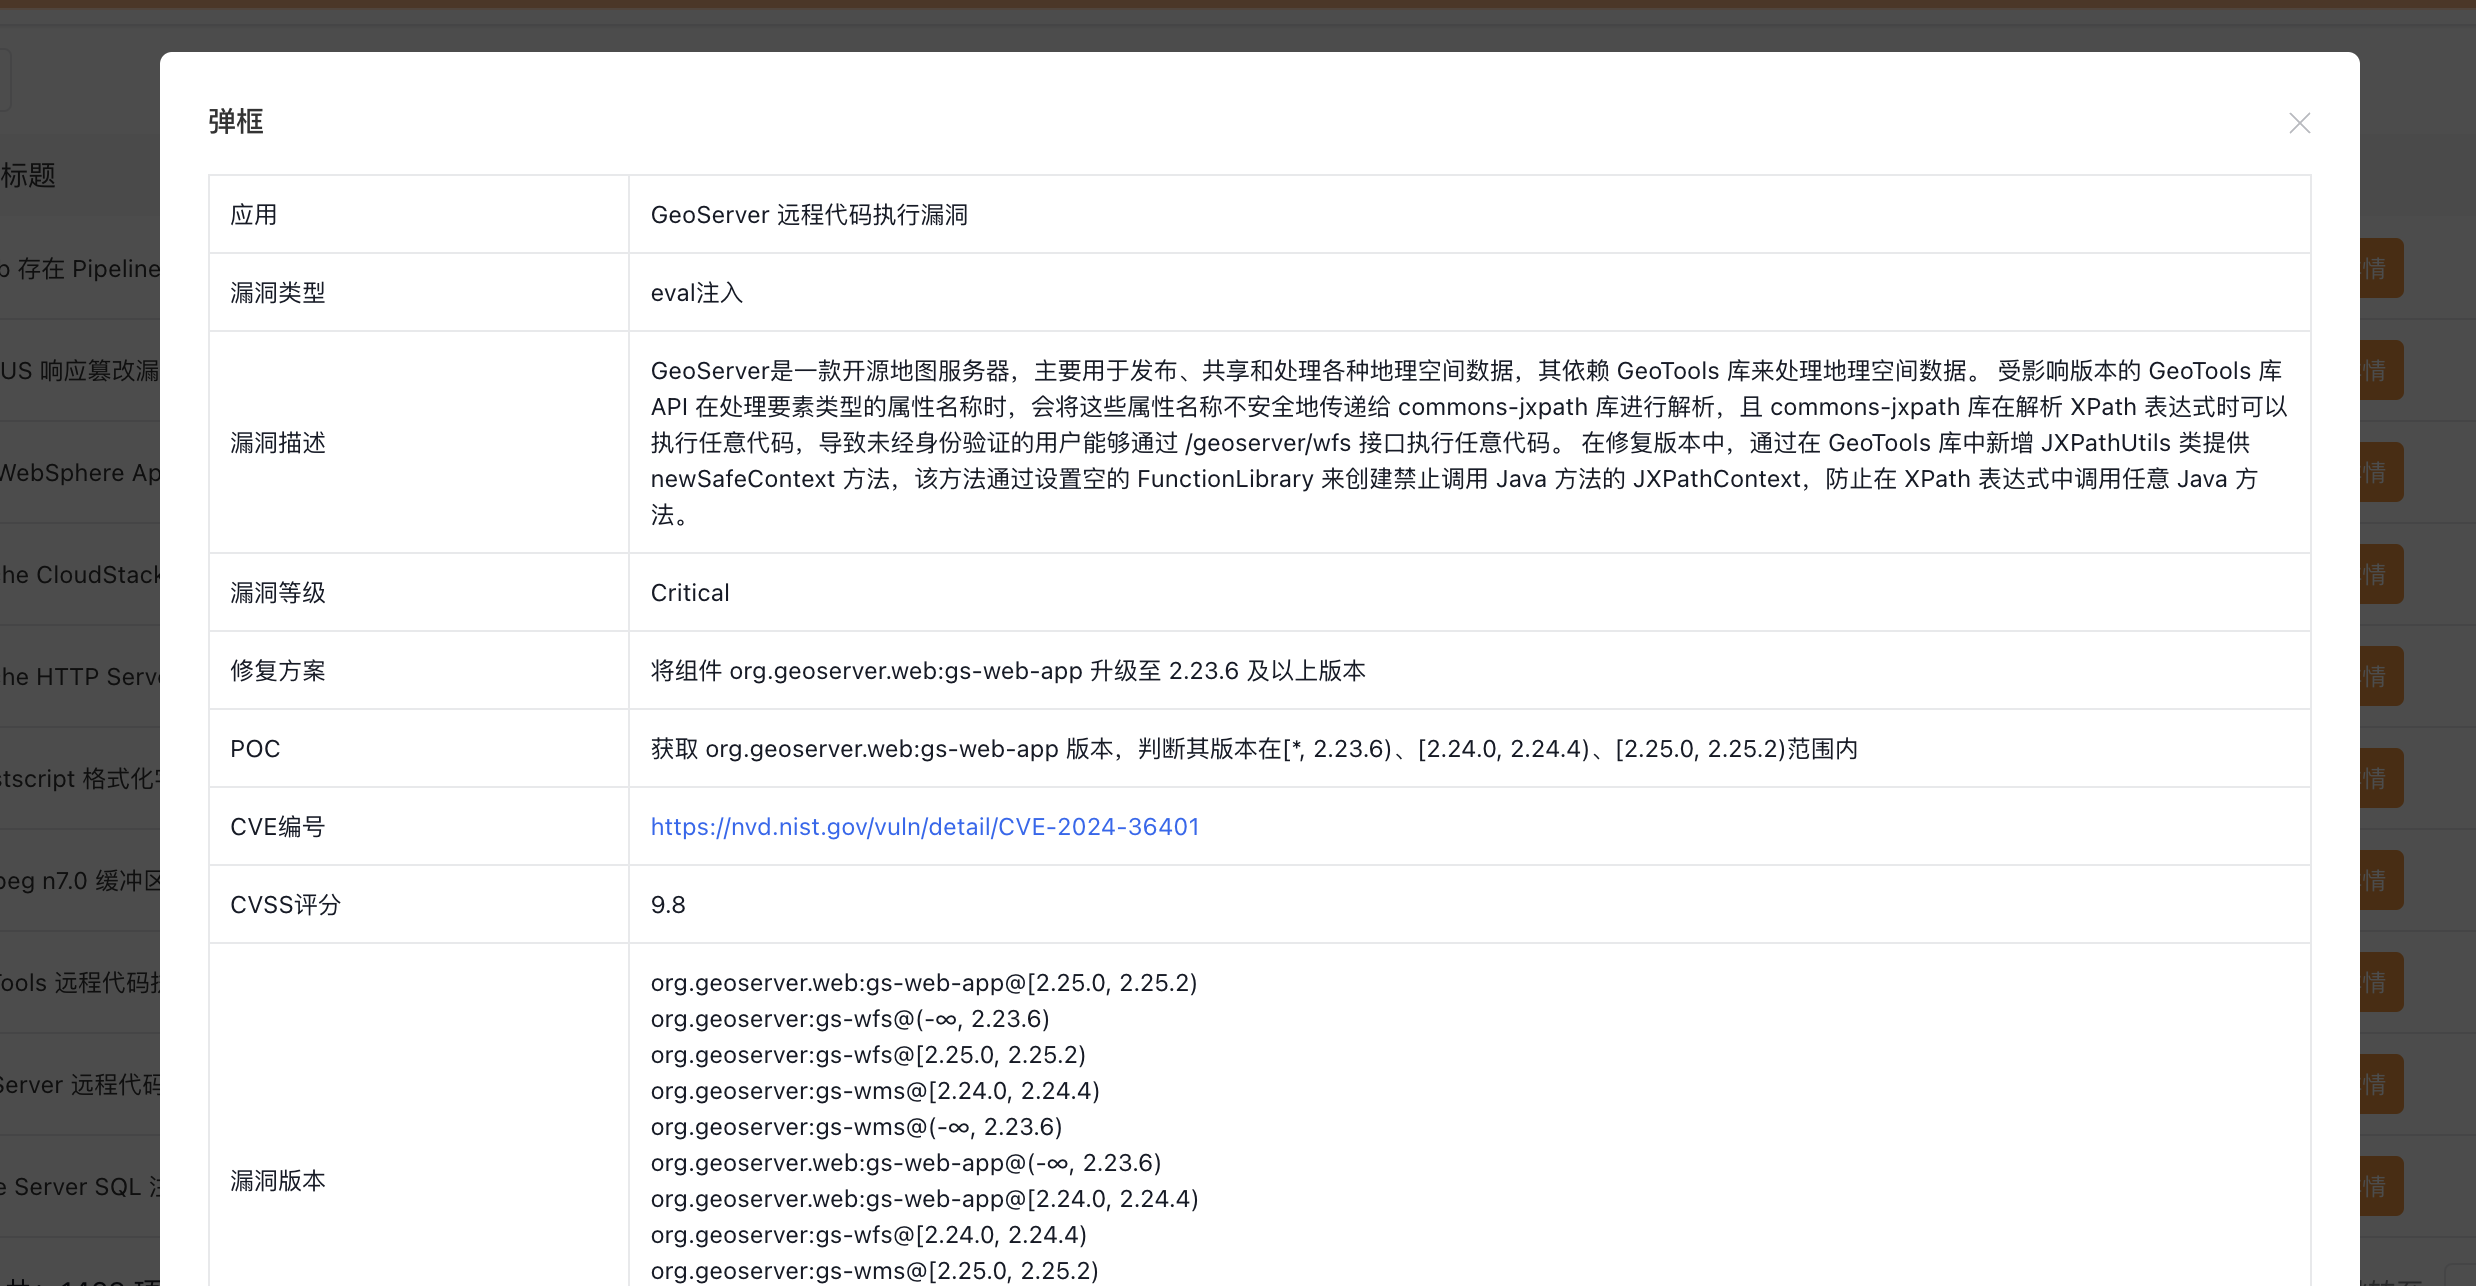The width and height of the screenshot is (2476, 1286).
Task: Click background row containing CloudStack
Action: click(80, 575)
